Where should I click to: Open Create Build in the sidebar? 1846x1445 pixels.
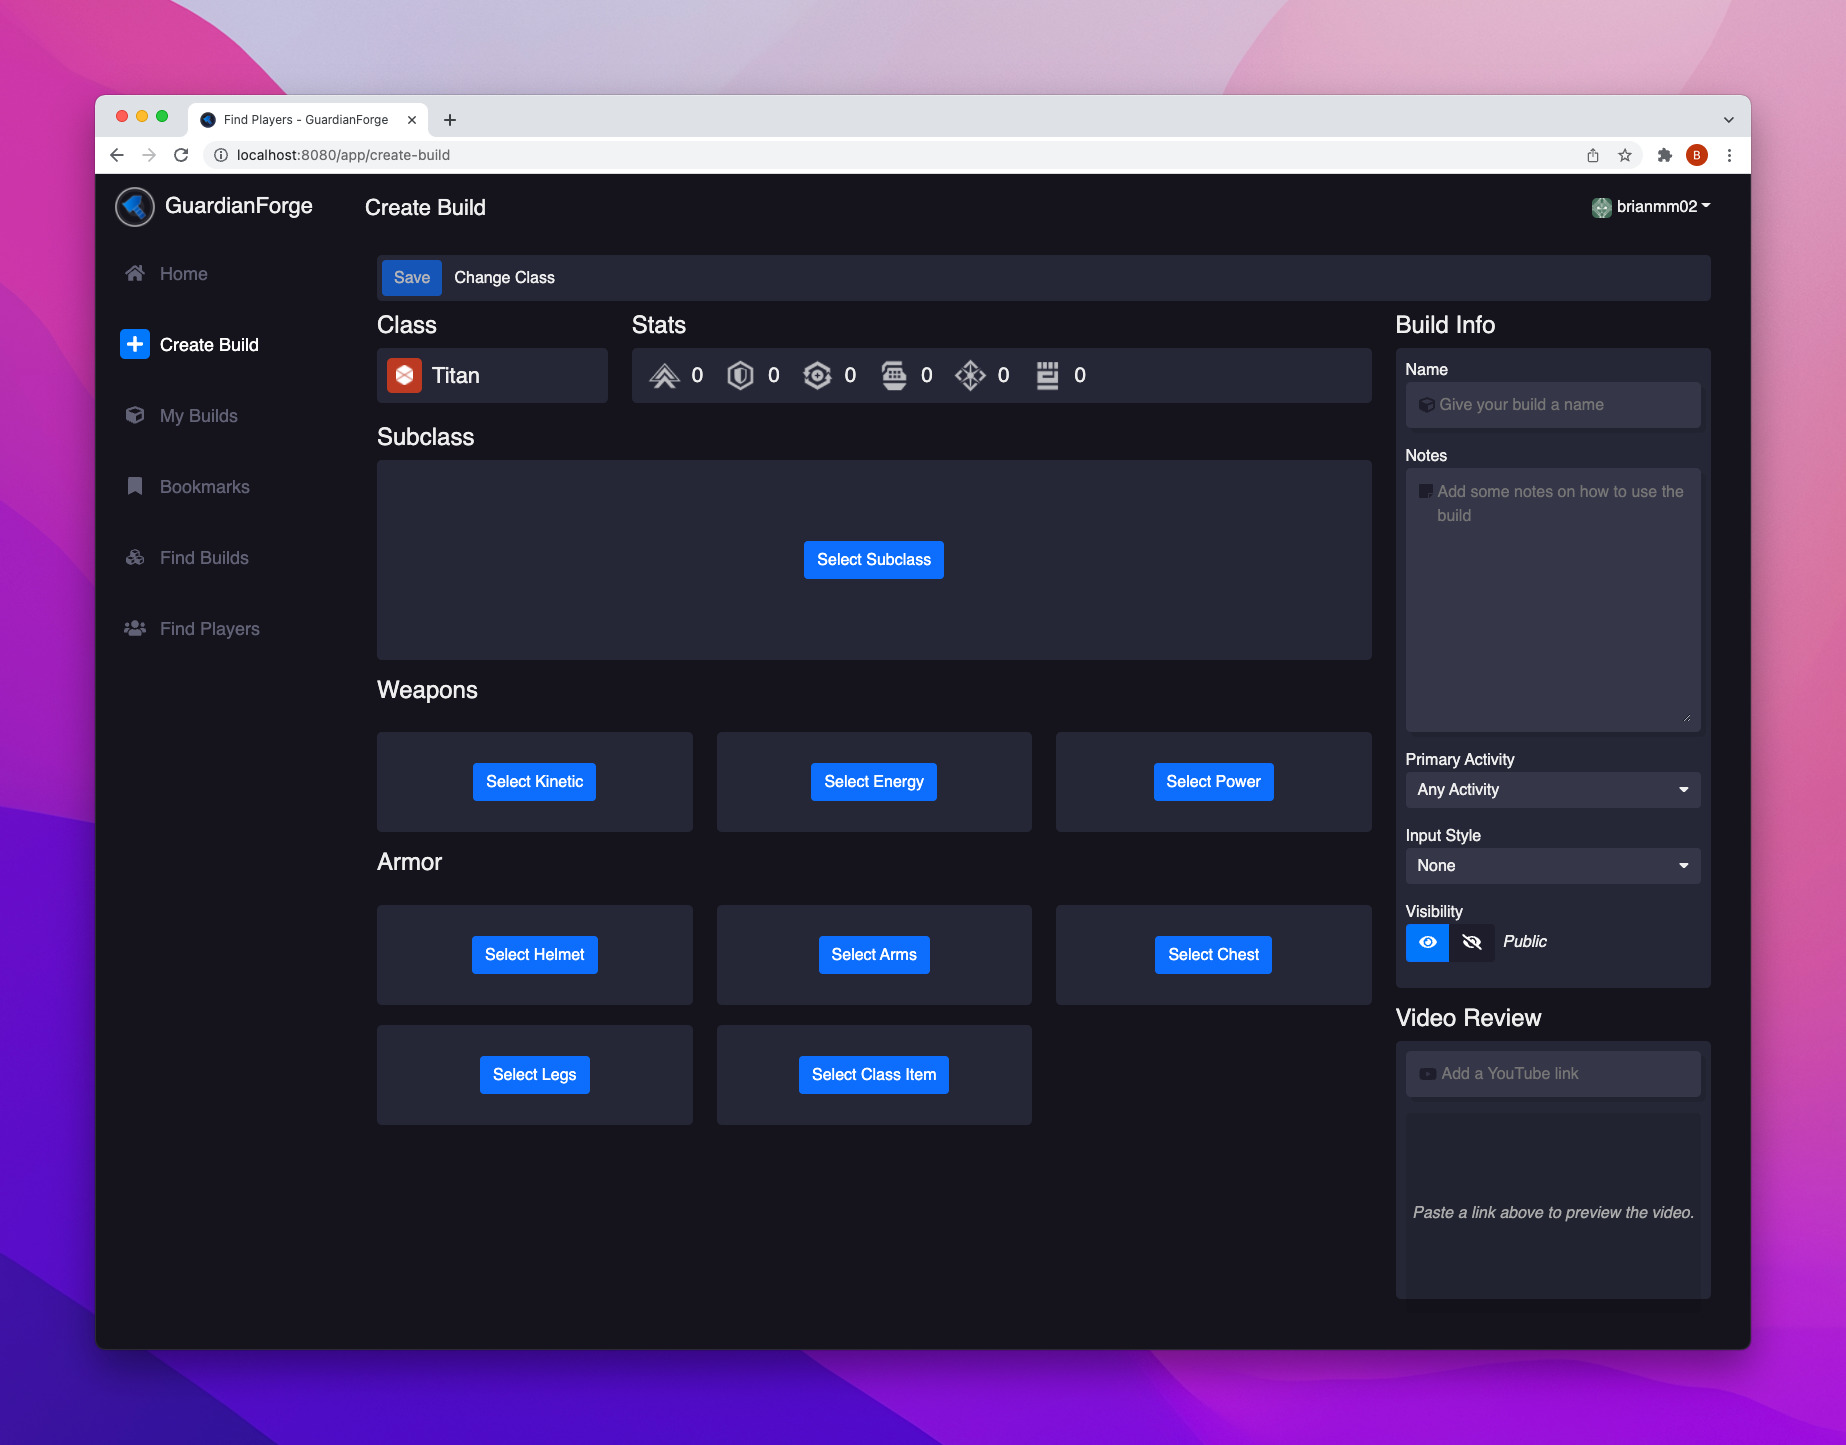(x=209, y=345)
